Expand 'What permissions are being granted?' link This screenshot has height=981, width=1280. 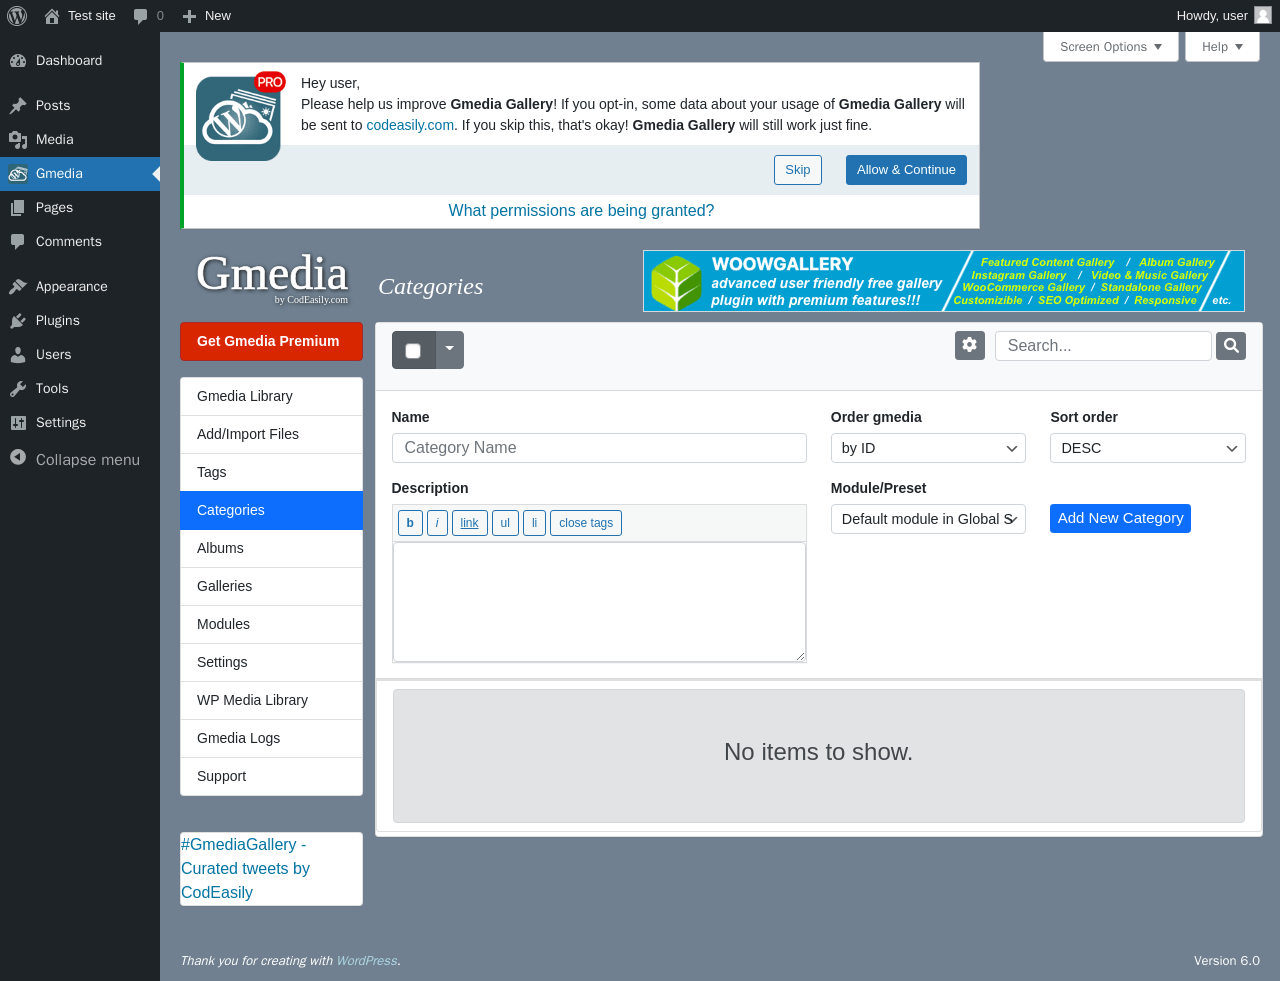coord(581,210)
